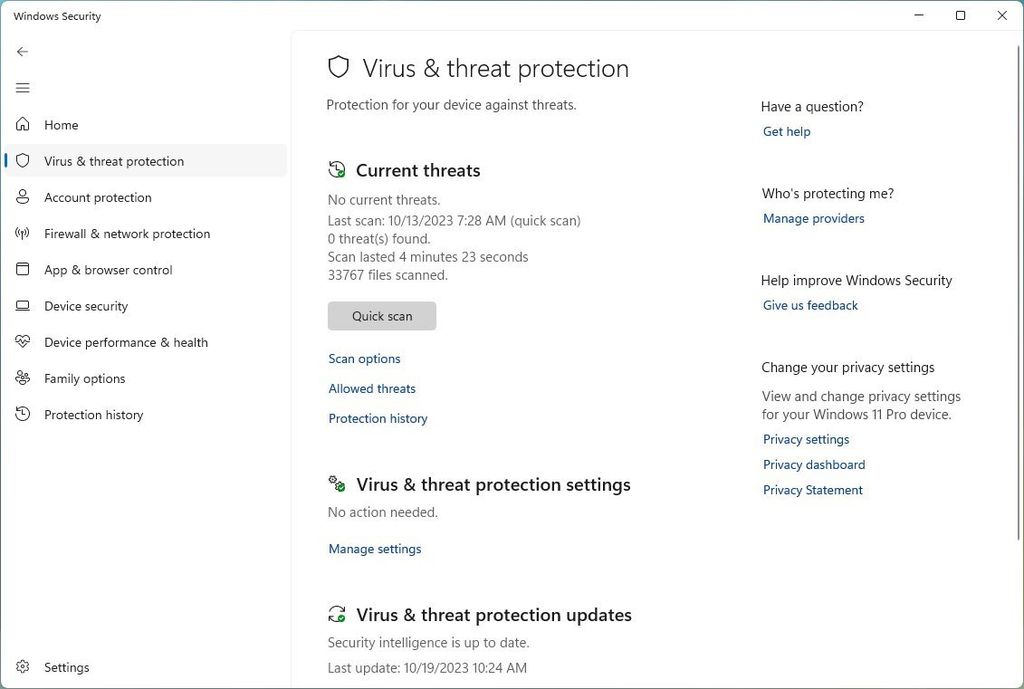The width and height of the screenshot is (1024, 689).
Task: Select the Account protection person icon
Action: pos(22,197)
